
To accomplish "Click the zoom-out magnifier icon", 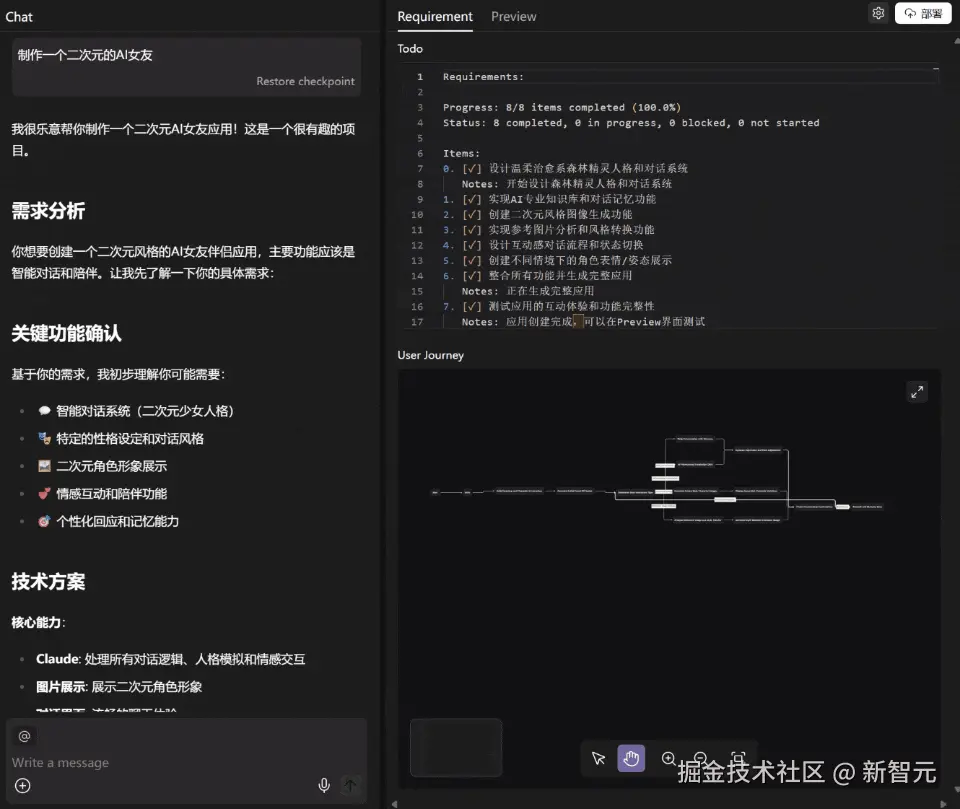I will (700, 758).
